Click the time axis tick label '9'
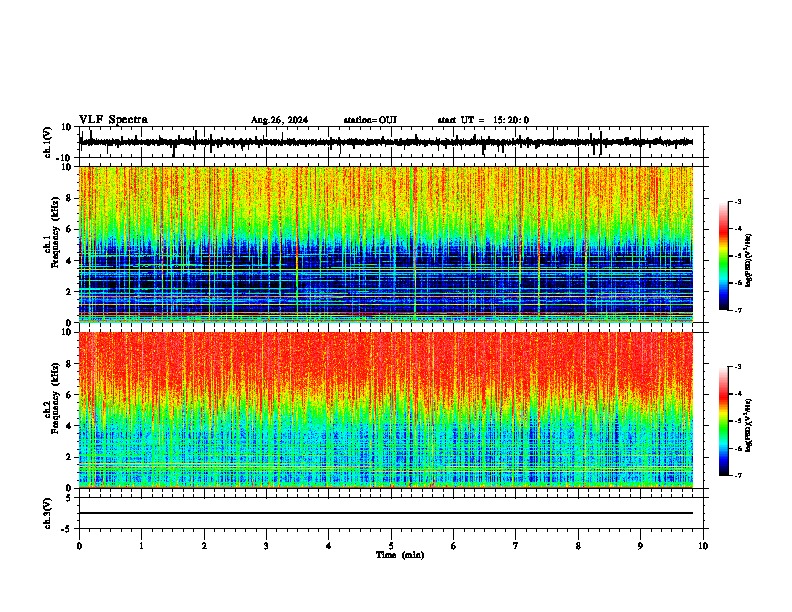This screenshot has width=792, height=612. (x=640, y=546)
